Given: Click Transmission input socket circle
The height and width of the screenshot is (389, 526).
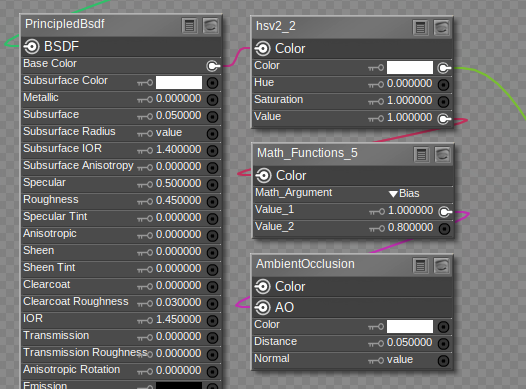Looking at the screenshot, I should [x=212, y=338].
